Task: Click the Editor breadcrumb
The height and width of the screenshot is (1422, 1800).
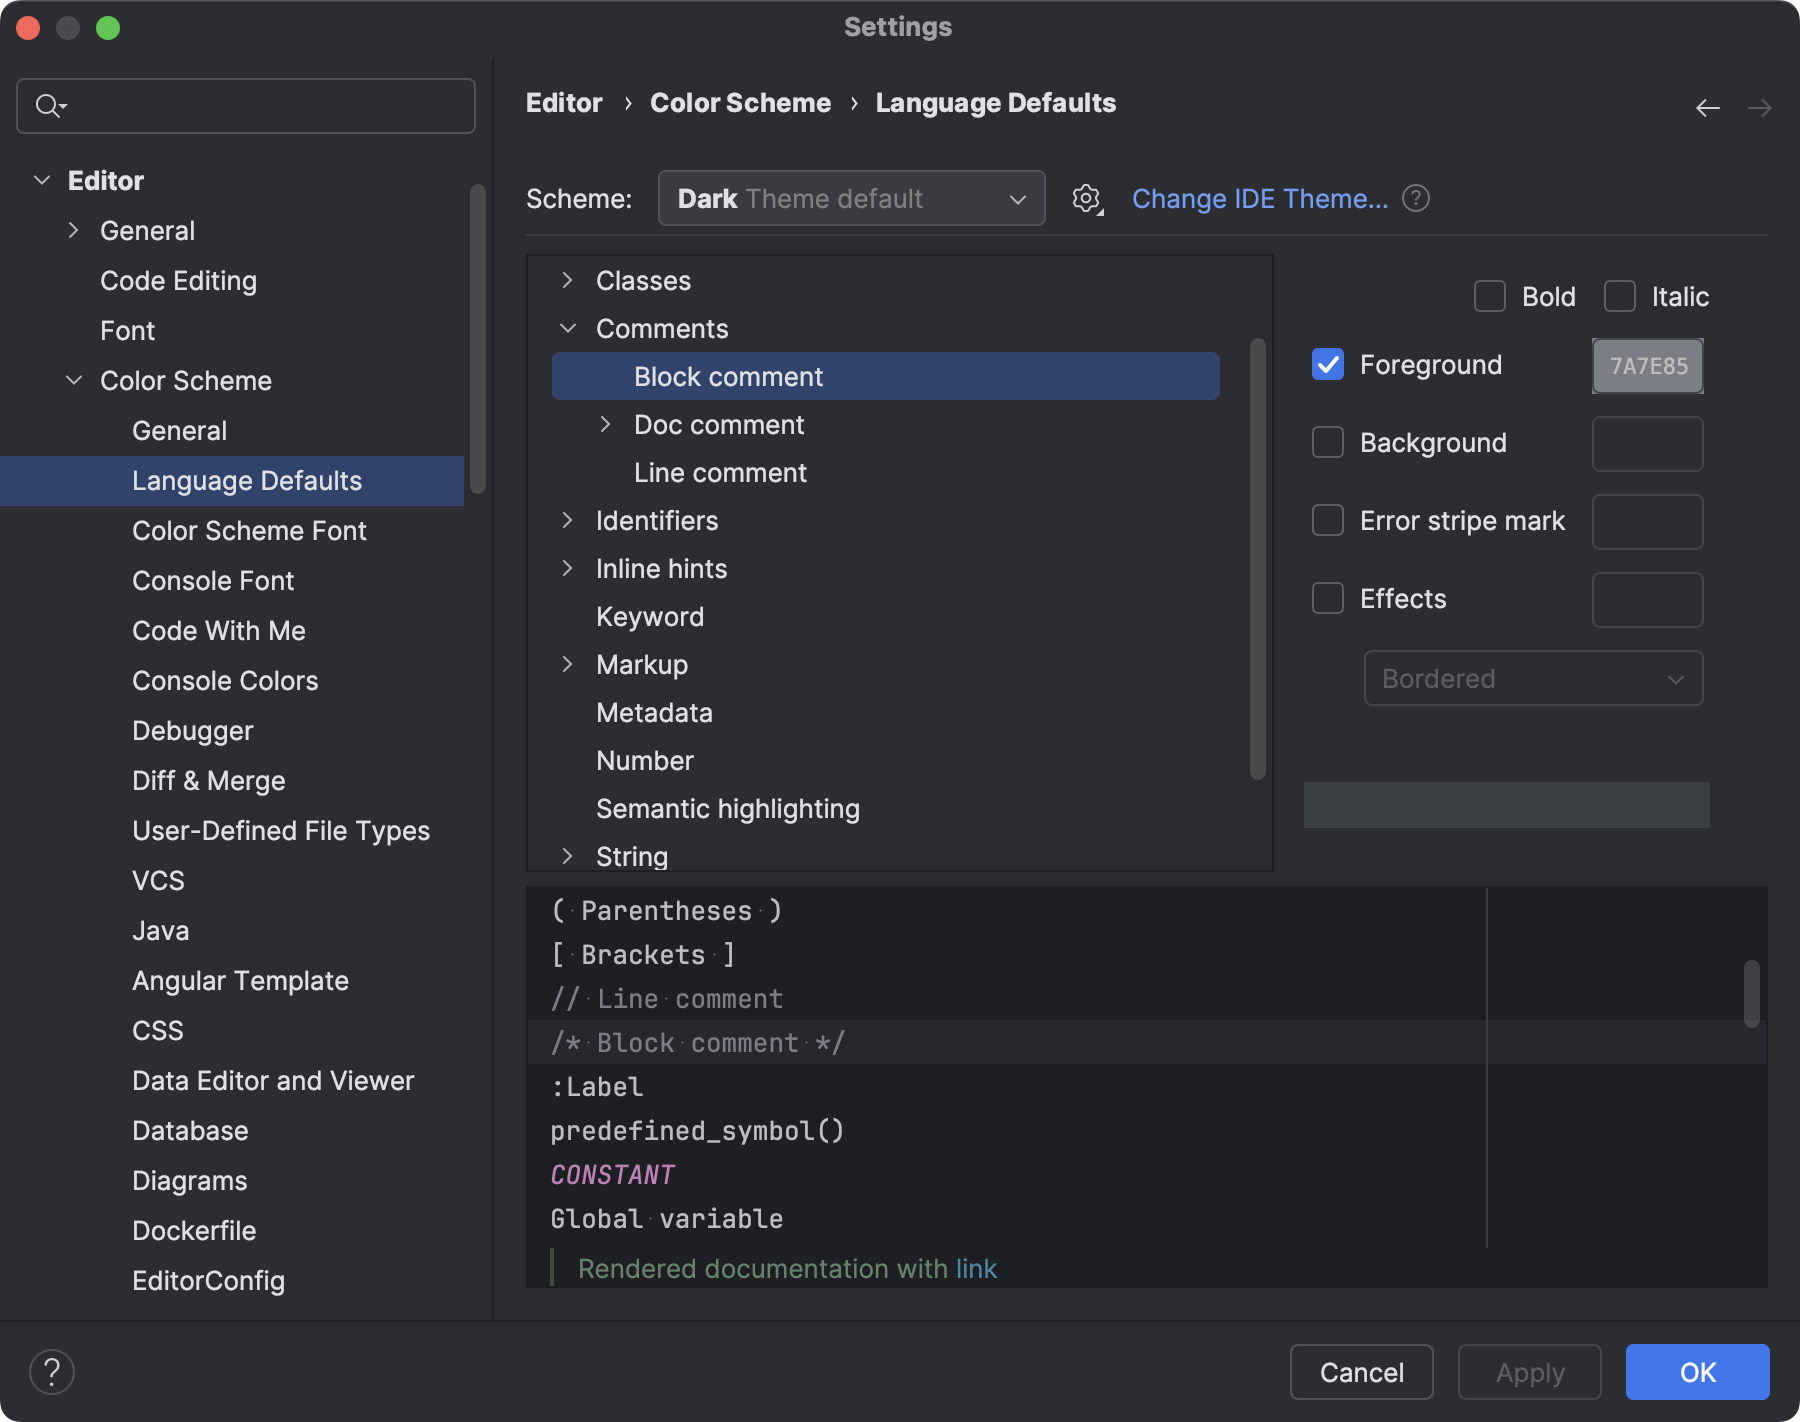Action: coord(563,102)
